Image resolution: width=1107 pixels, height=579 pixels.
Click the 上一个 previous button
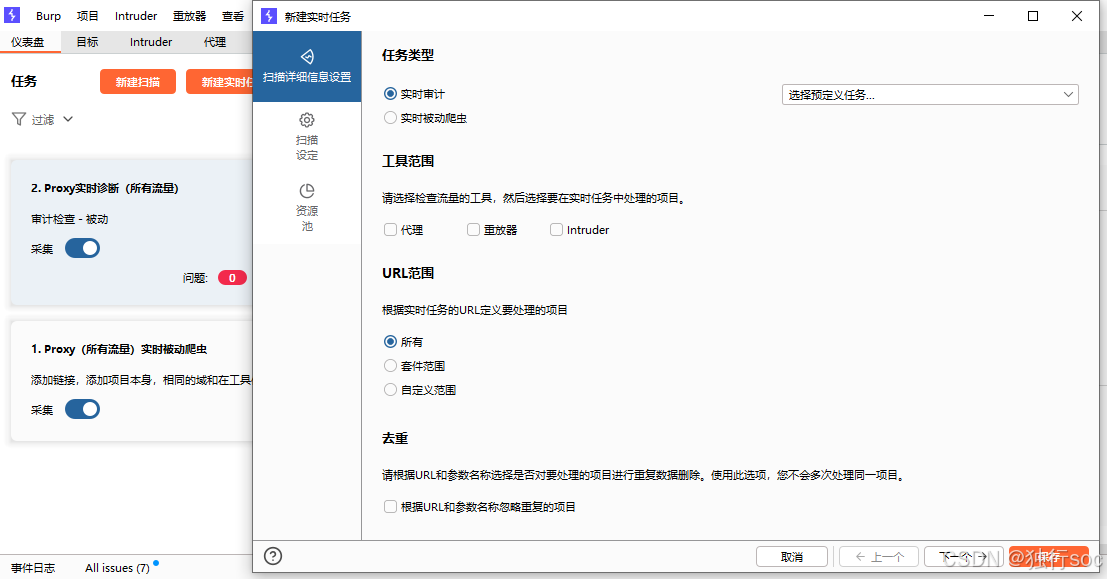[x=879, y=556]
